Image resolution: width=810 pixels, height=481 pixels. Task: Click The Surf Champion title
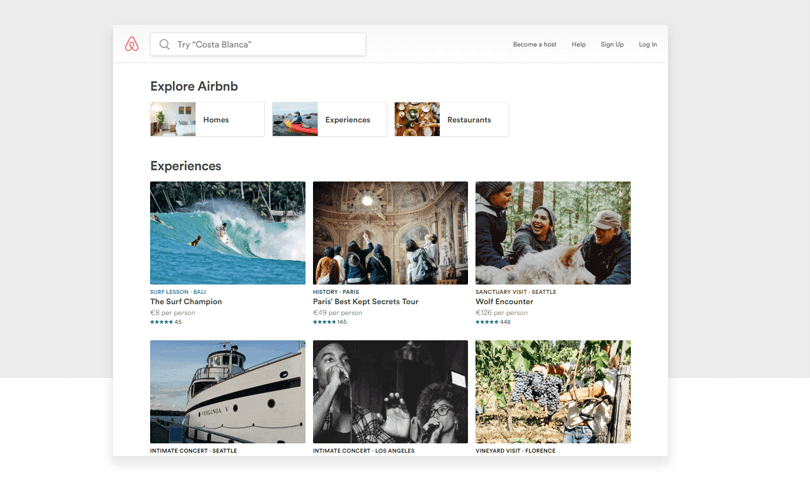[x=186, y=302]
